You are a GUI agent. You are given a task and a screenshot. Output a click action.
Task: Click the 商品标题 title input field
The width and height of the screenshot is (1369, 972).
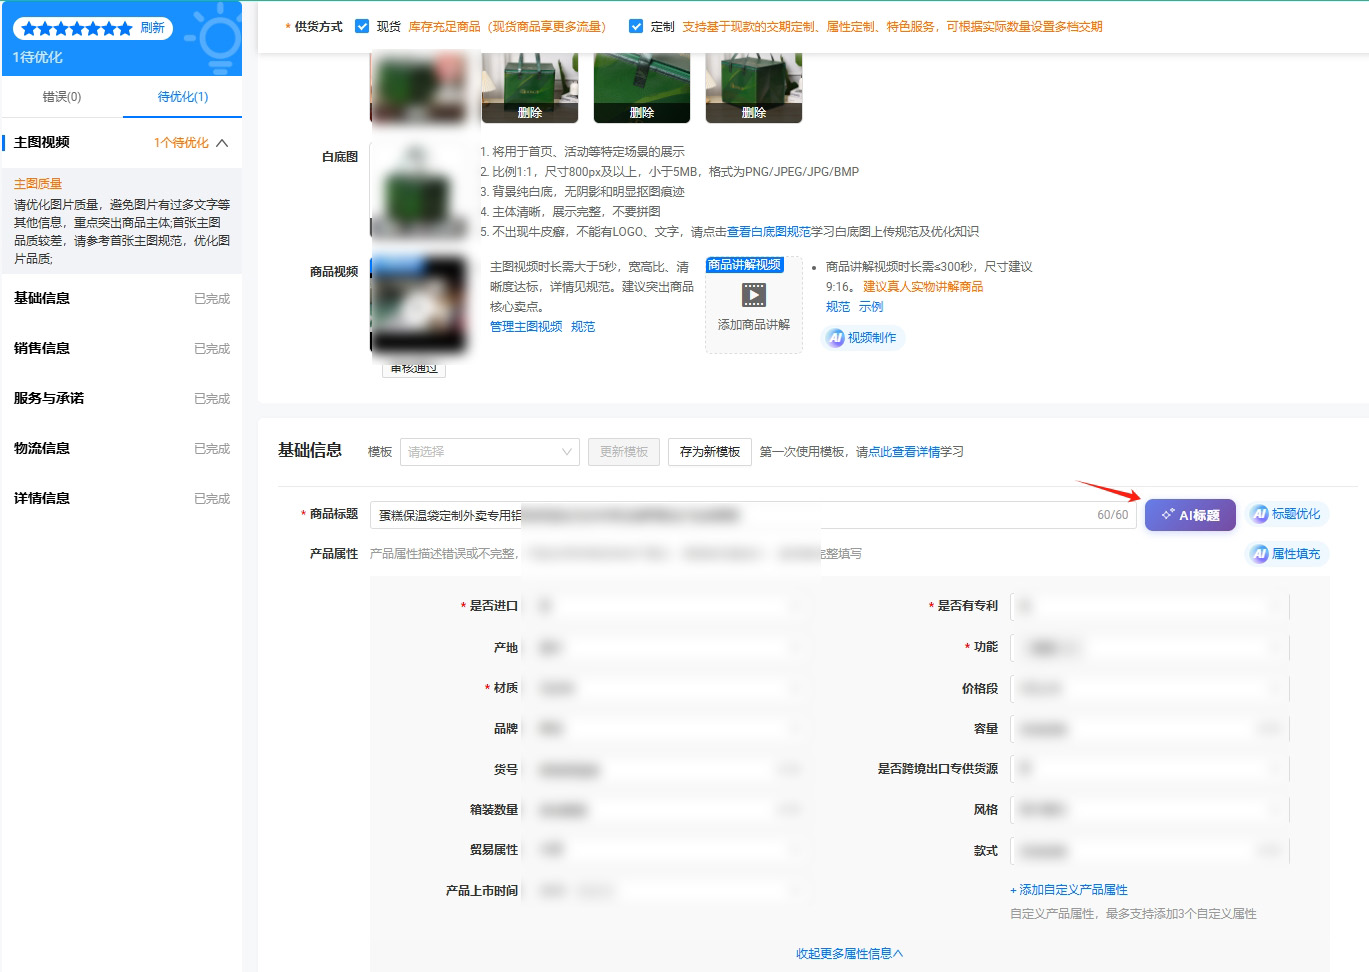coord(700,514)
